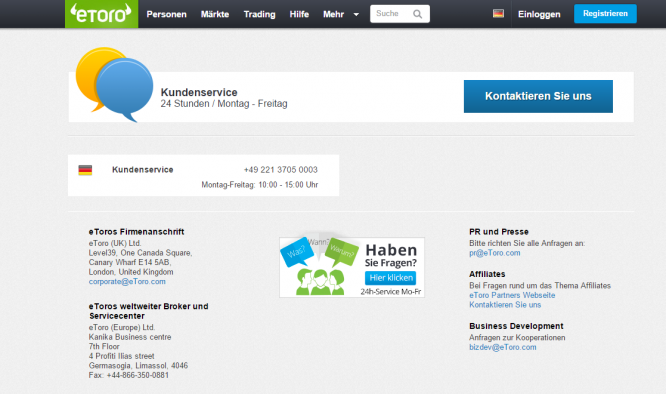
Task: Click the Hier klicken button in banner
Action: click(390, 278)
